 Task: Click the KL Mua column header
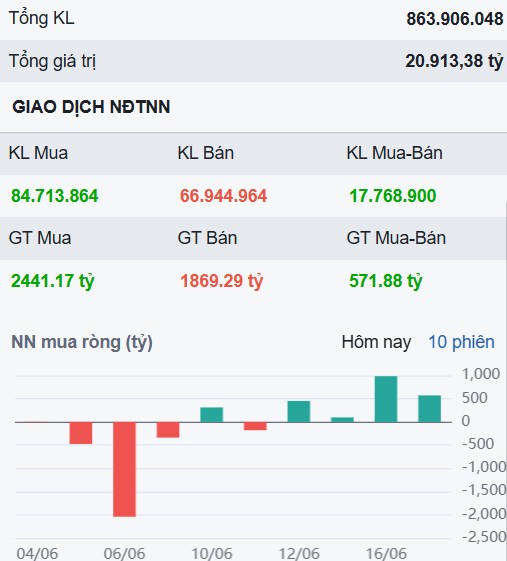(38, 153)
